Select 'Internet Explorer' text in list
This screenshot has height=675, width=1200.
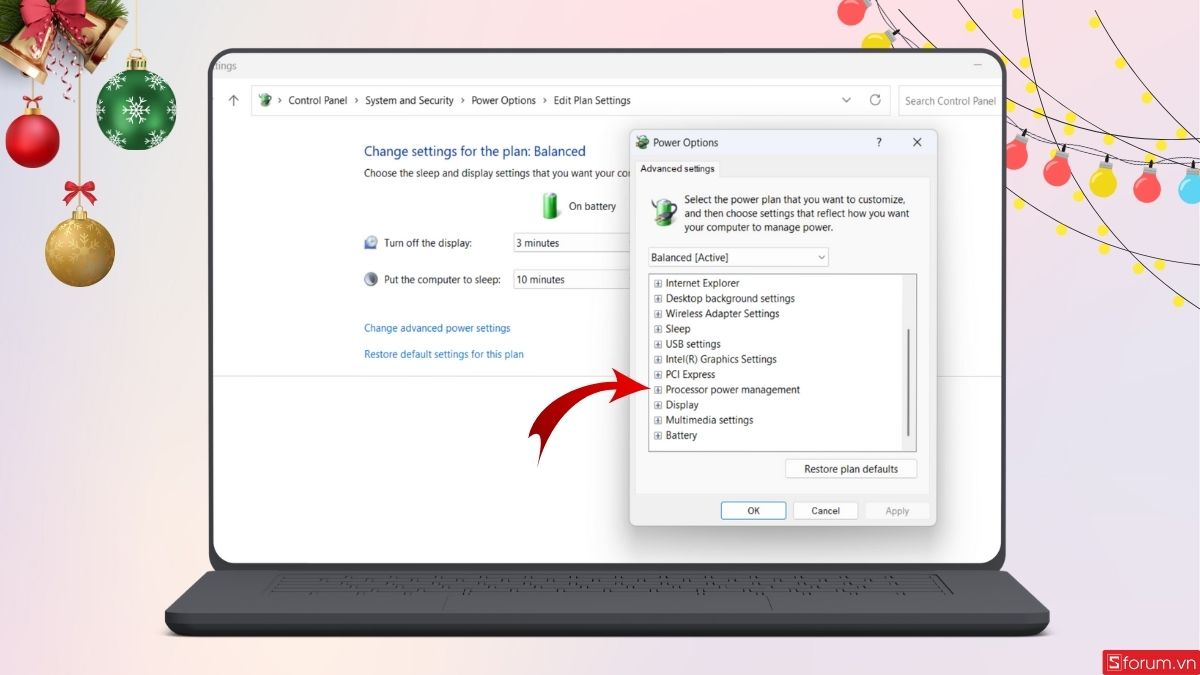tap(702, 283)
